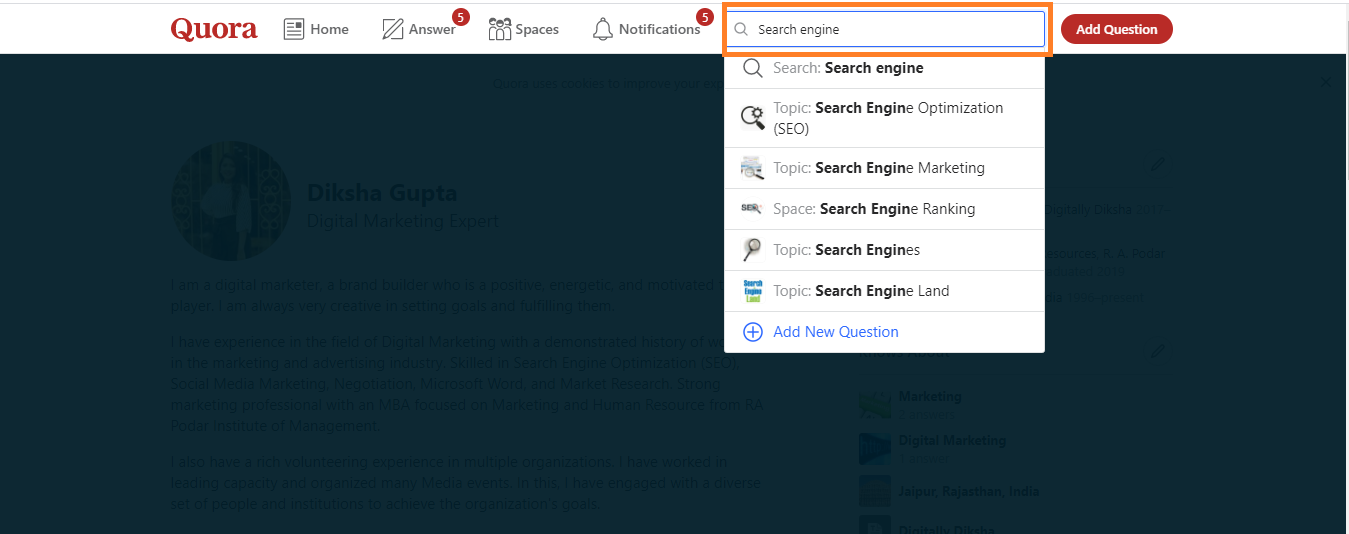Choose Topic: Search Engines suggestion
1349x534 pixels.
884,250
